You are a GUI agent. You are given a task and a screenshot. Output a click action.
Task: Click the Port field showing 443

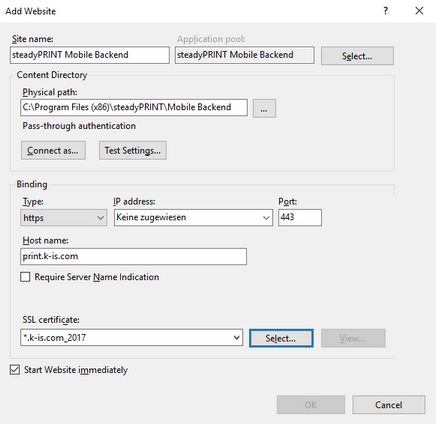(300, 217)
